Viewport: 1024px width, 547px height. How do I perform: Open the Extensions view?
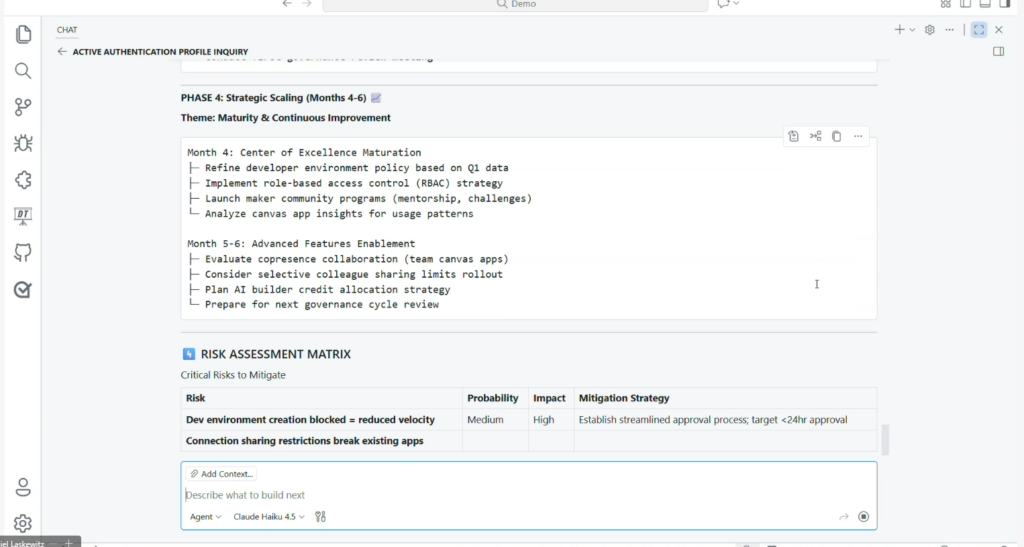[x=23, y=180]
